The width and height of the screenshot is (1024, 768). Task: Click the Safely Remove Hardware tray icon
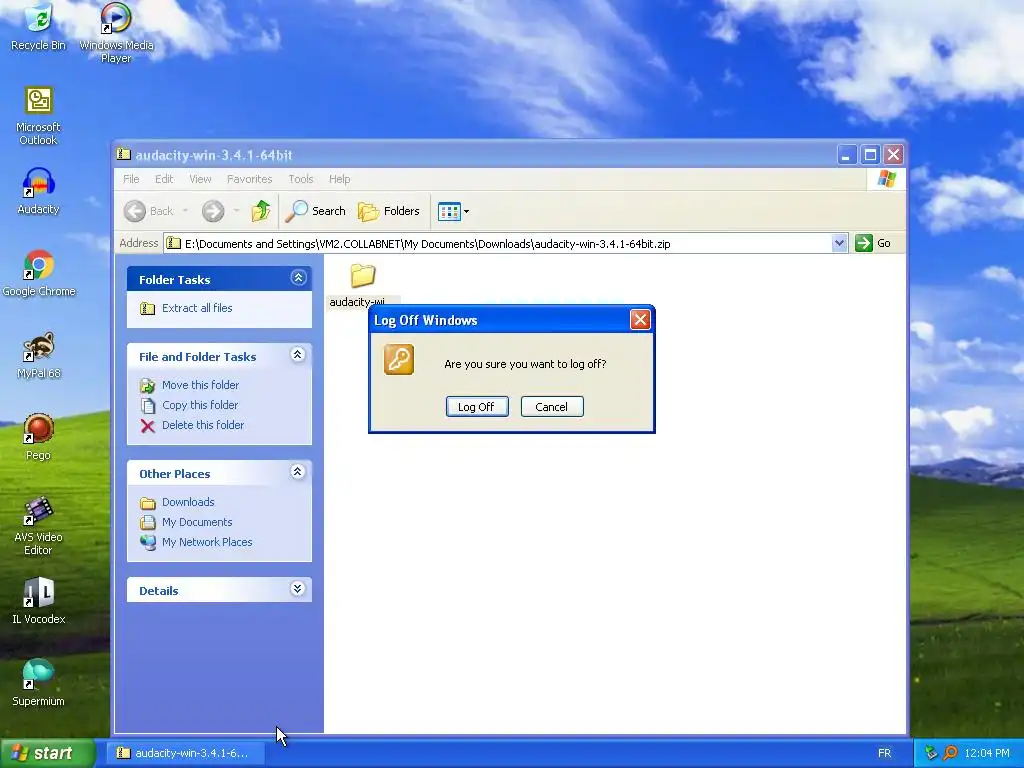point(931,753)
